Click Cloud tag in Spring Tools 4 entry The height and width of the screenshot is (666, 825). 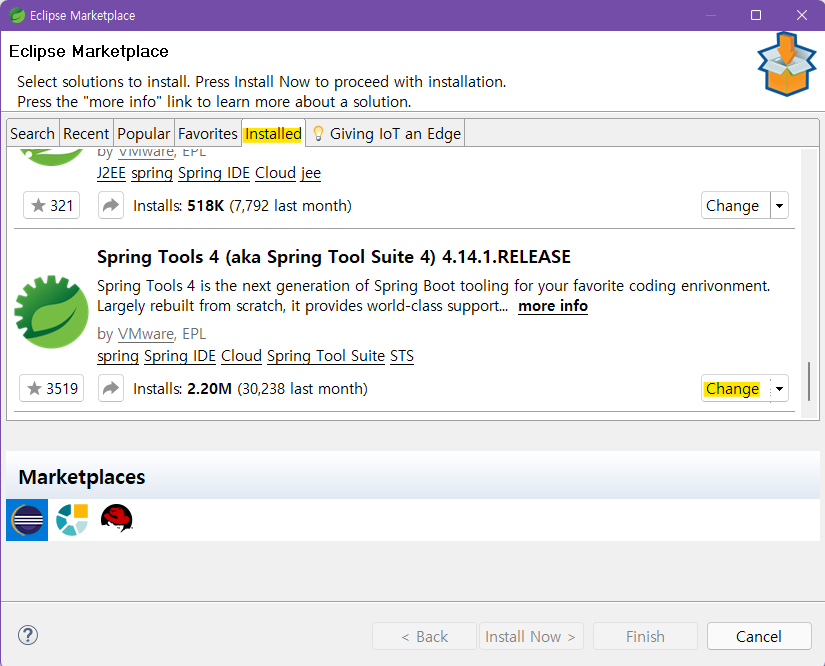(242, 356)
